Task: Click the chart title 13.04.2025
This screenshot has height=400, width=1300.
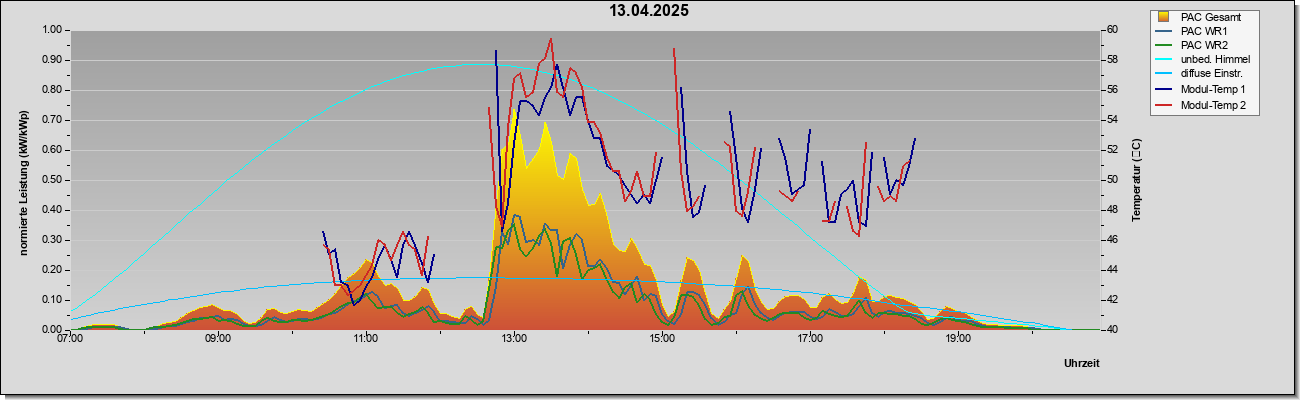Action: [650, 11]
